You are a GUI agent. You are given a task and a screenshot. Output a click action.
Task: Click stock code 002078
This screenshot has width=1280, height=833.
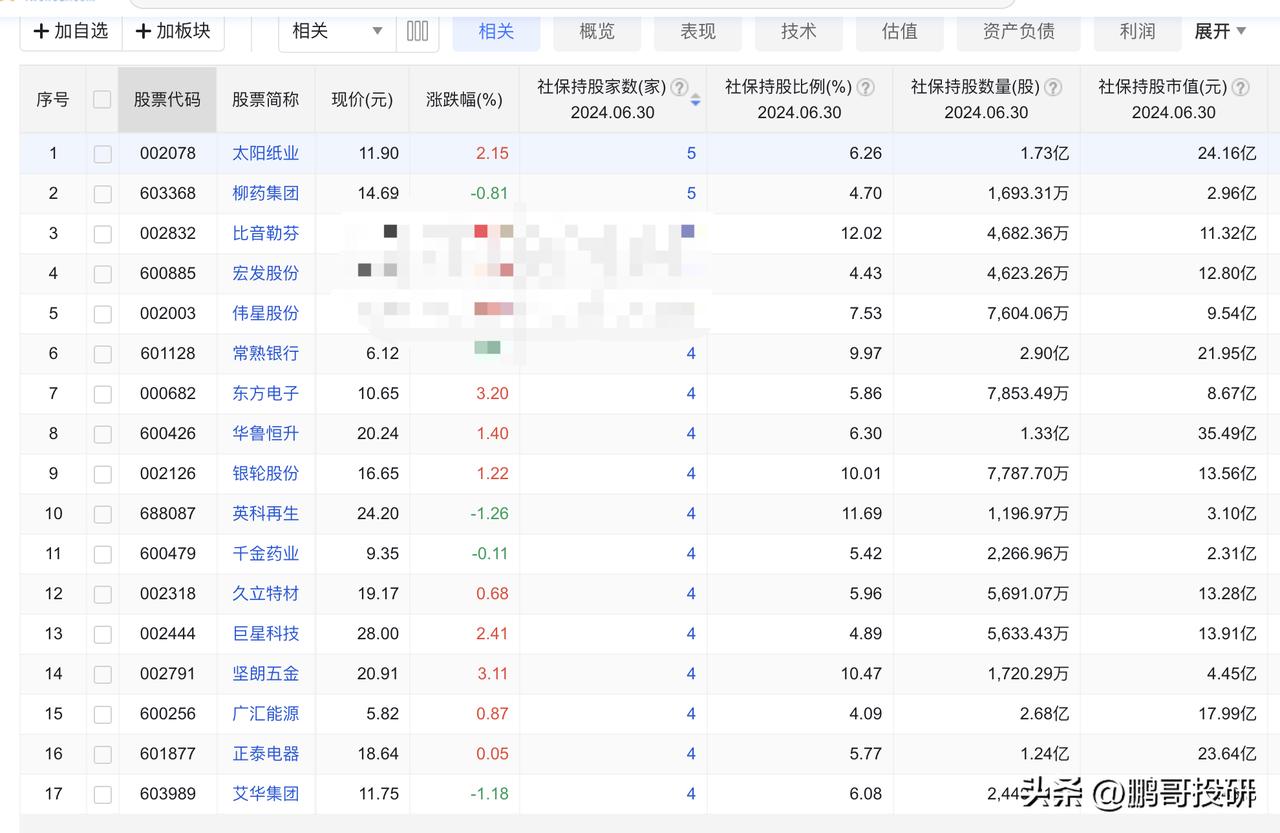click(168, 153)
